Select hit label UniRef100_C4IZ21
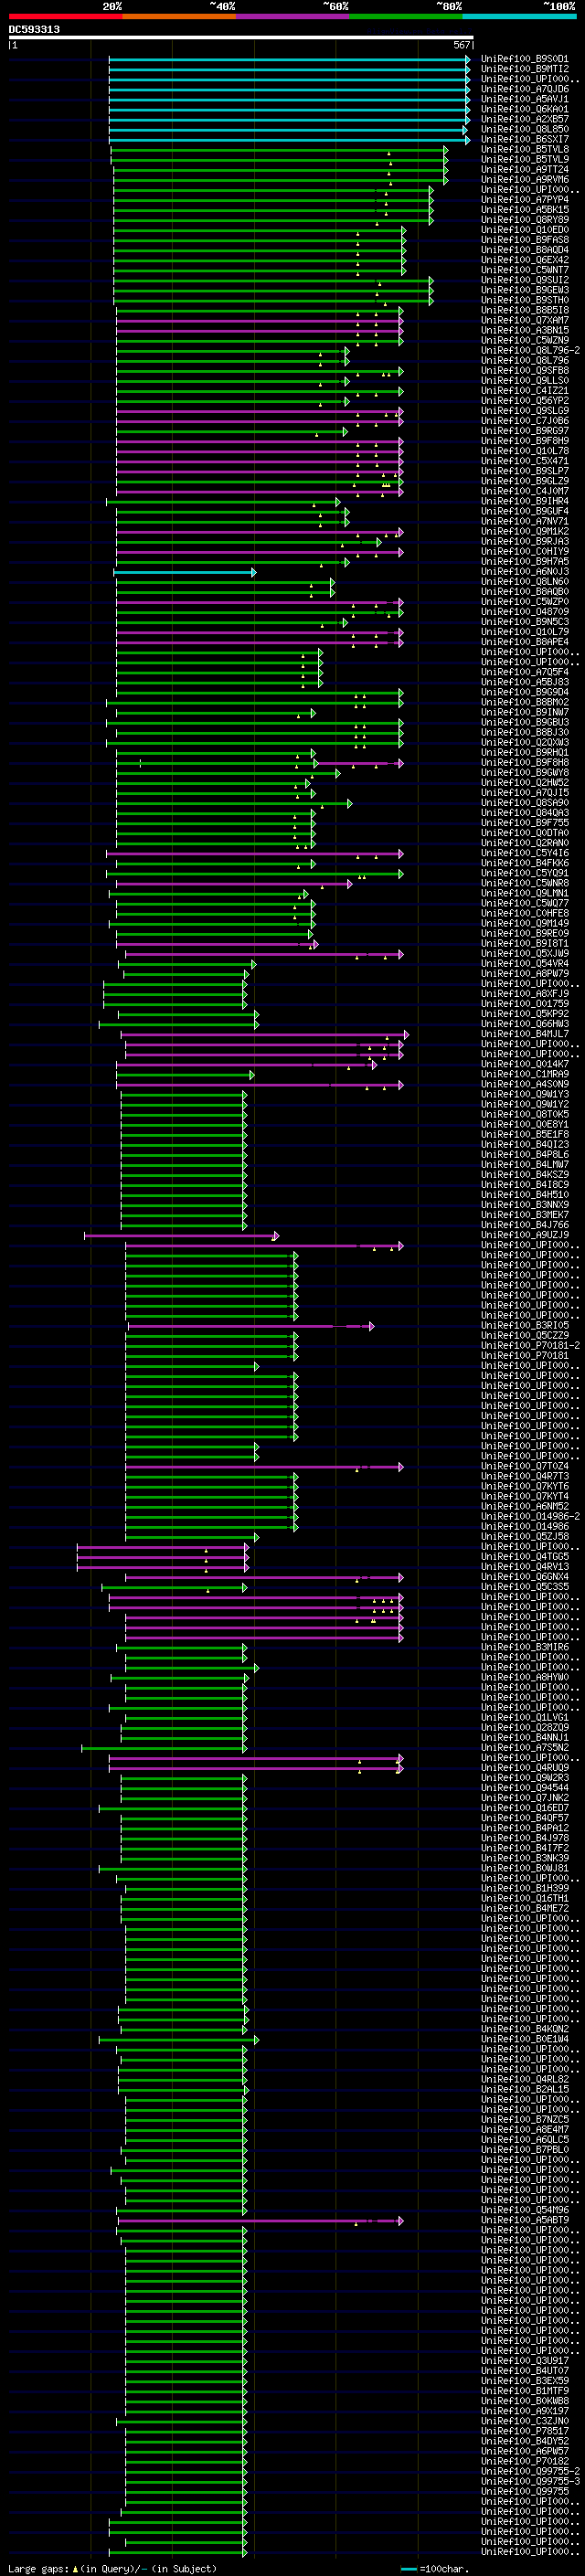 (x=525, y=391)
